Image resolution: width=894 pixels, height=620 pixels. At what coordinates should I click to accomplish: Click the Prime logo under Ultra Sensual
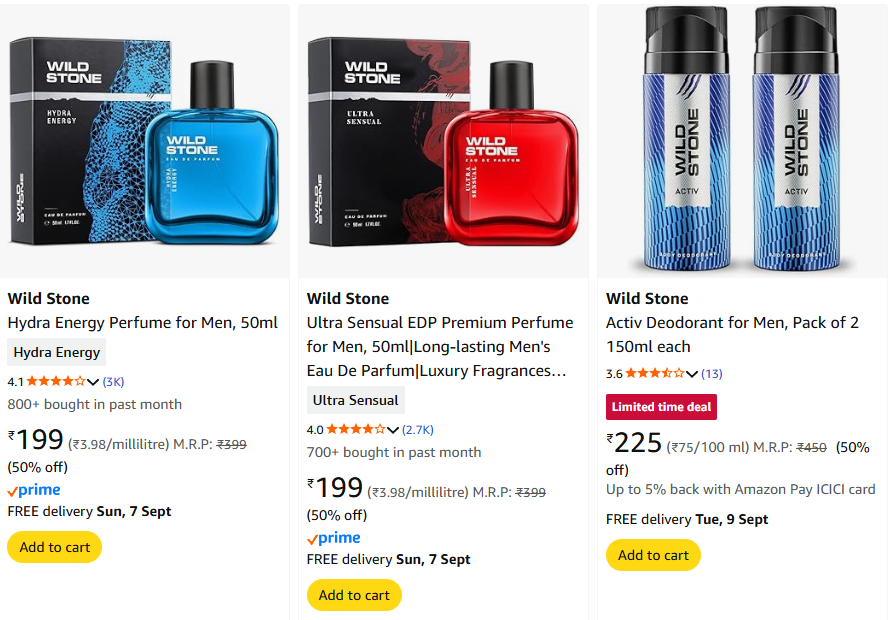pyautogui.click(x=333, y=538)
